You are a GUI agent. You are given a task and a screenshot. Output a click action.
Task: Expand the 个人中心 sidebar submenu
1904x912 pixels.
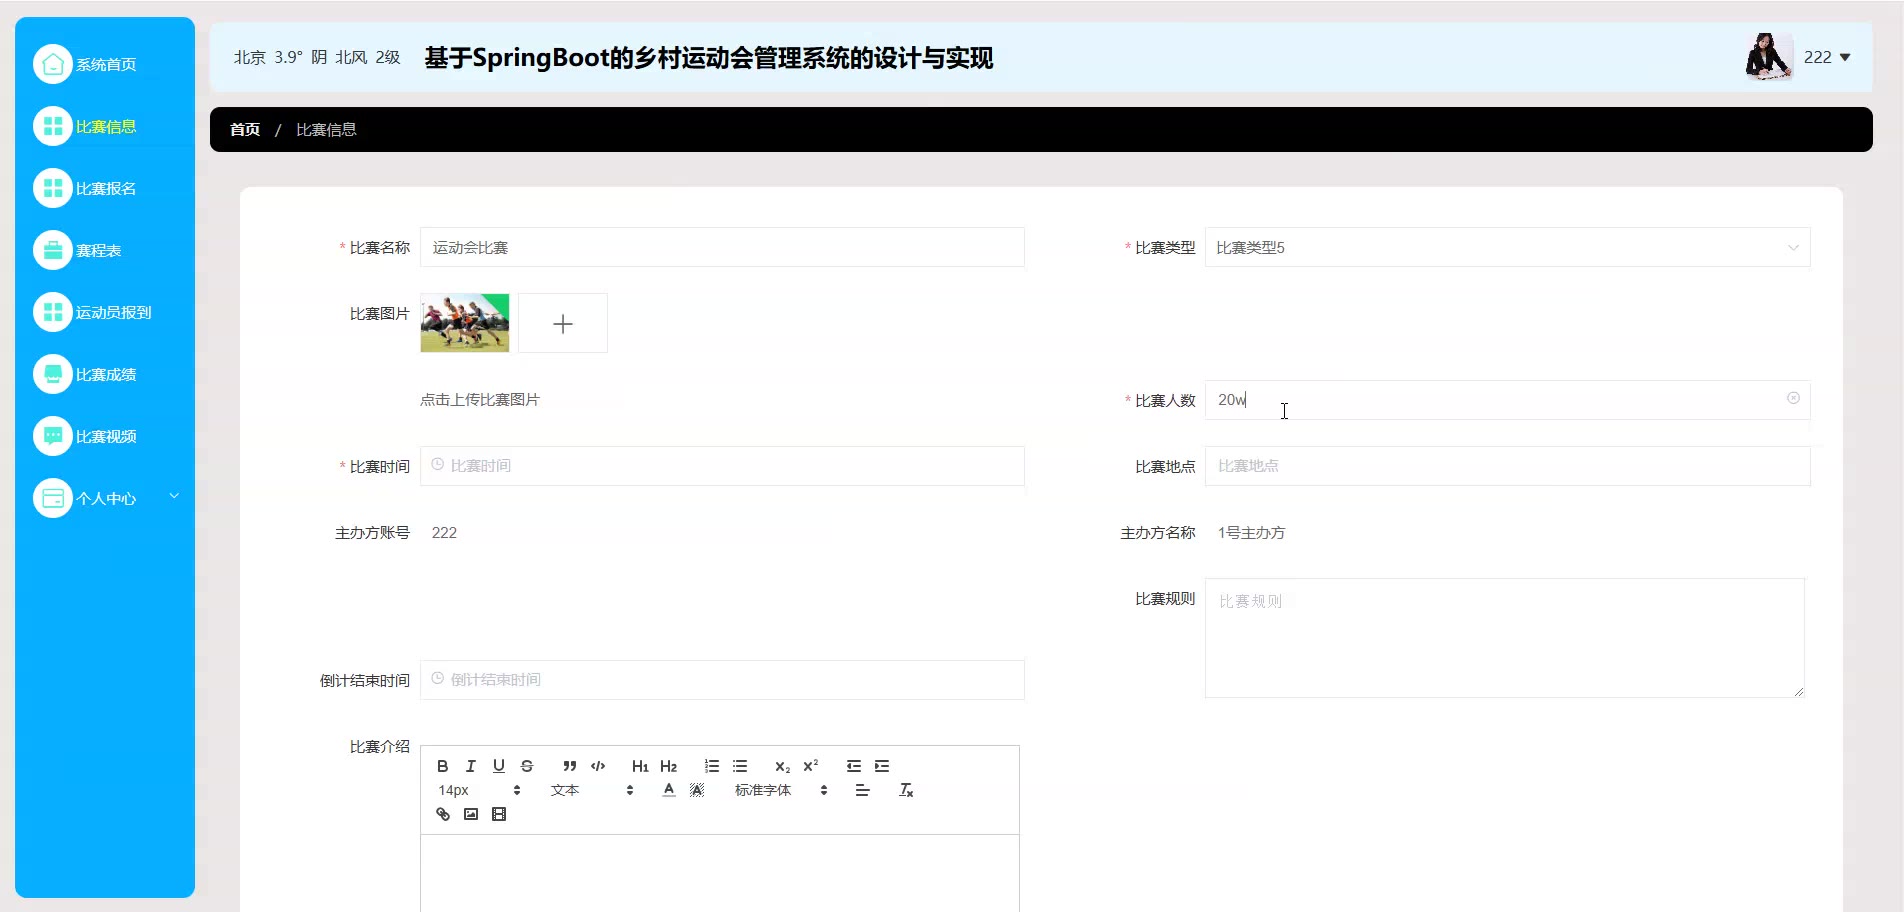(105, 498)
